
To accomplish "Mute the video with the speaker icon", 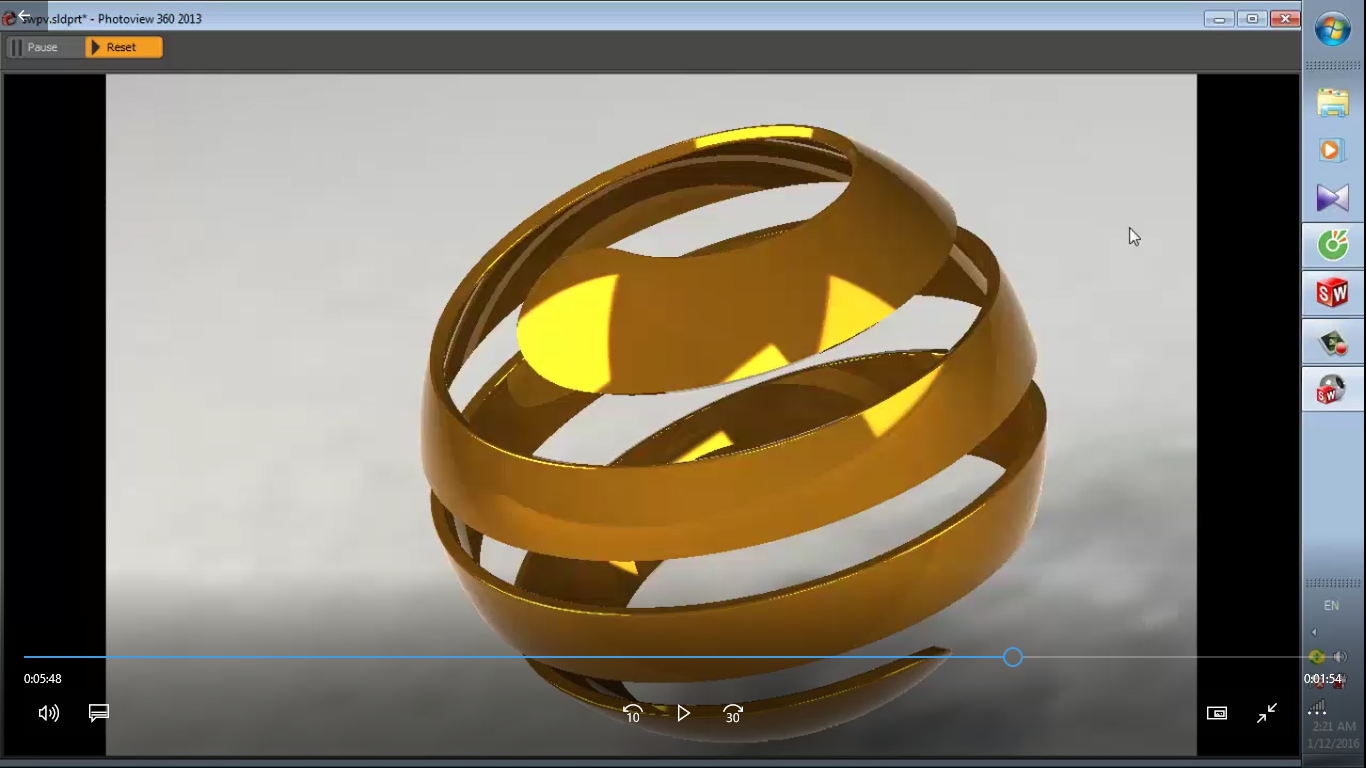I will pyautogui.click(x=48, y=713).
